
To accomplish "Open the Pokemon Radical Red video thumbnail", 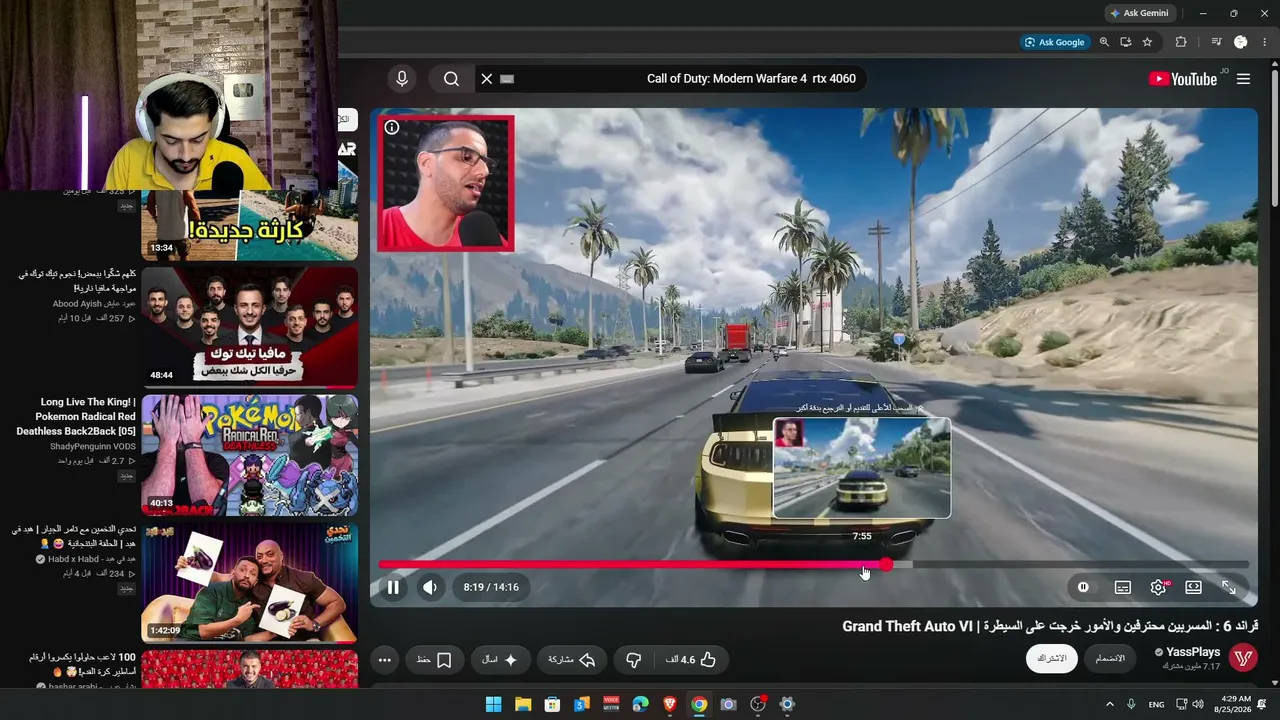I will [250, 455].
